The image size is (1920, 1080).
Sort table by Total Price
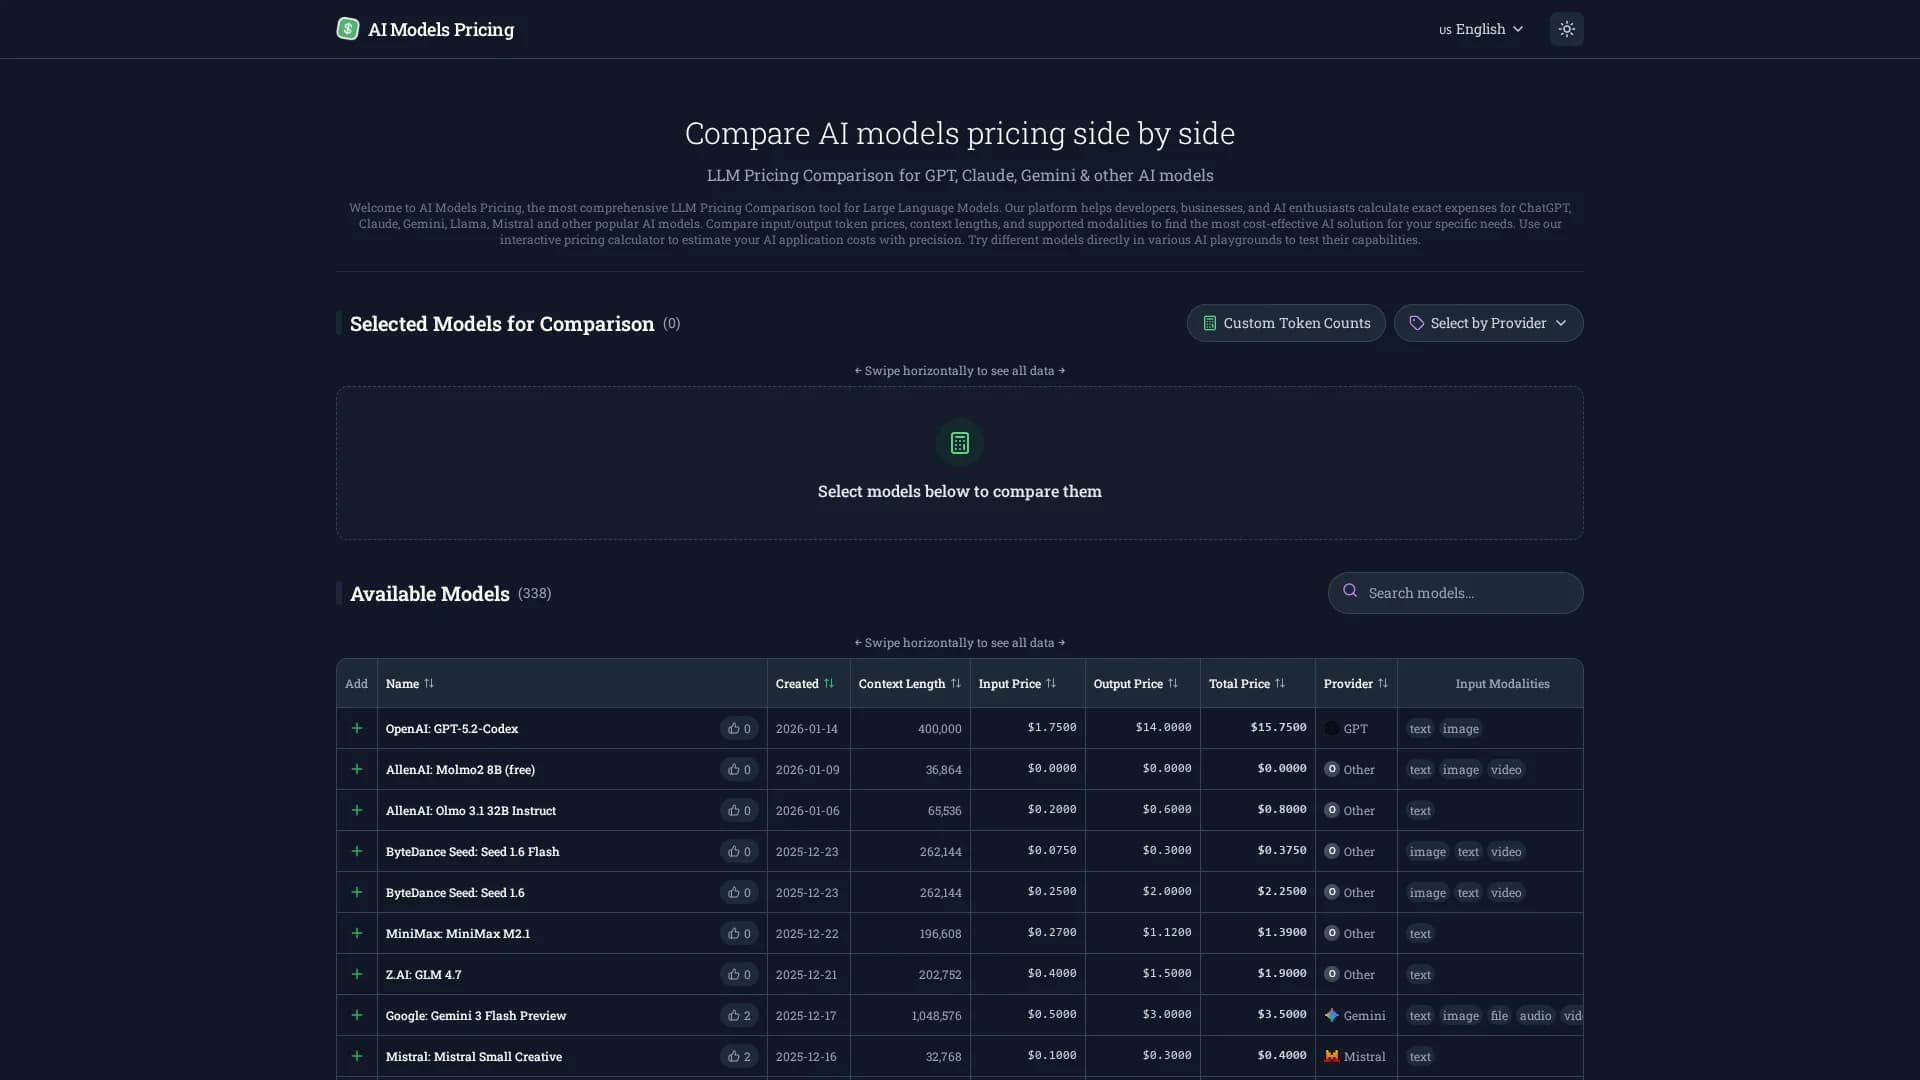[x=1247, y=684]
